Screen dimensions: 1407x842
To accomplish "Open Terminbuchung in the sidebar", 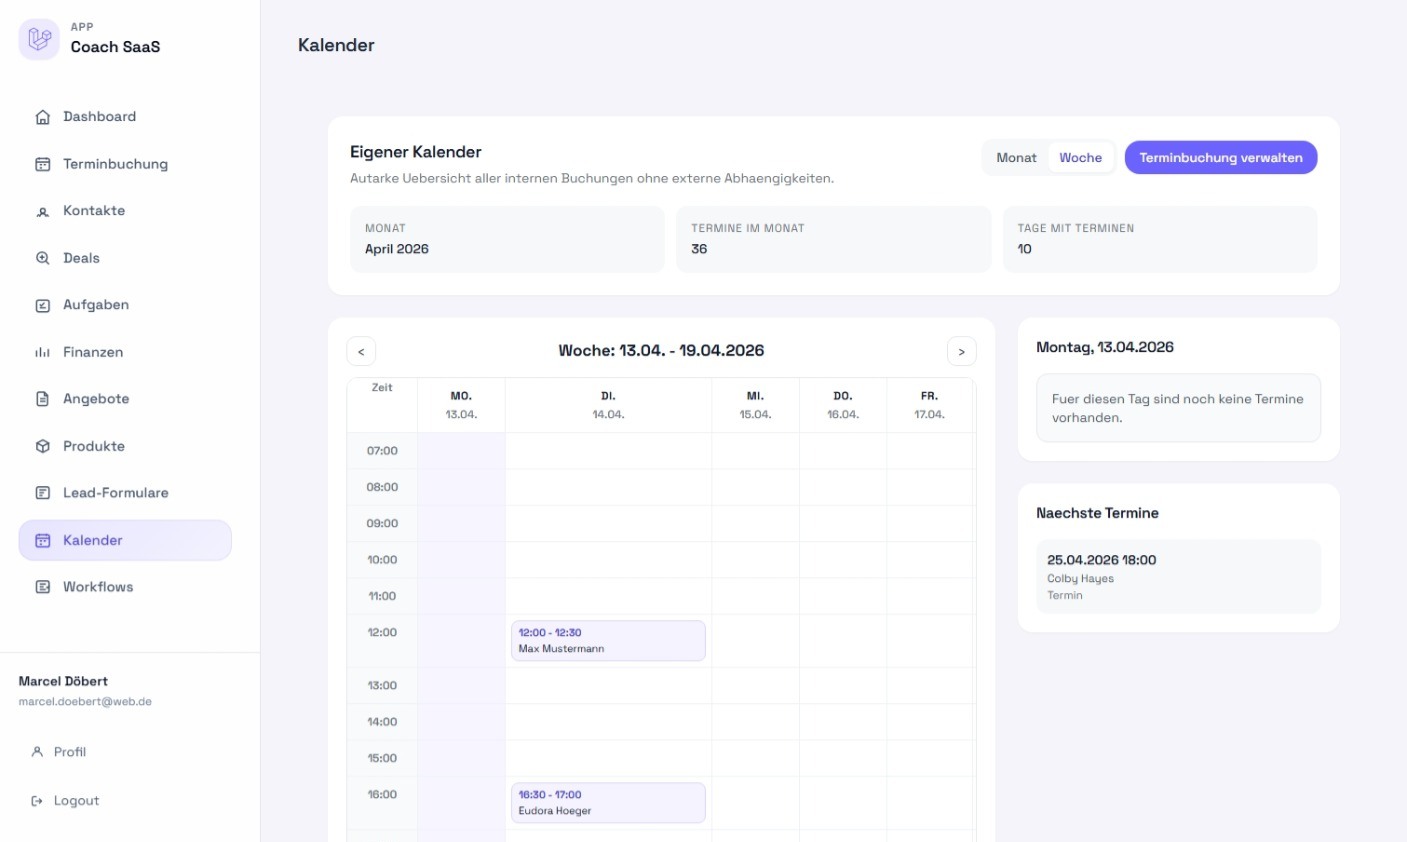I will (125, 164).
